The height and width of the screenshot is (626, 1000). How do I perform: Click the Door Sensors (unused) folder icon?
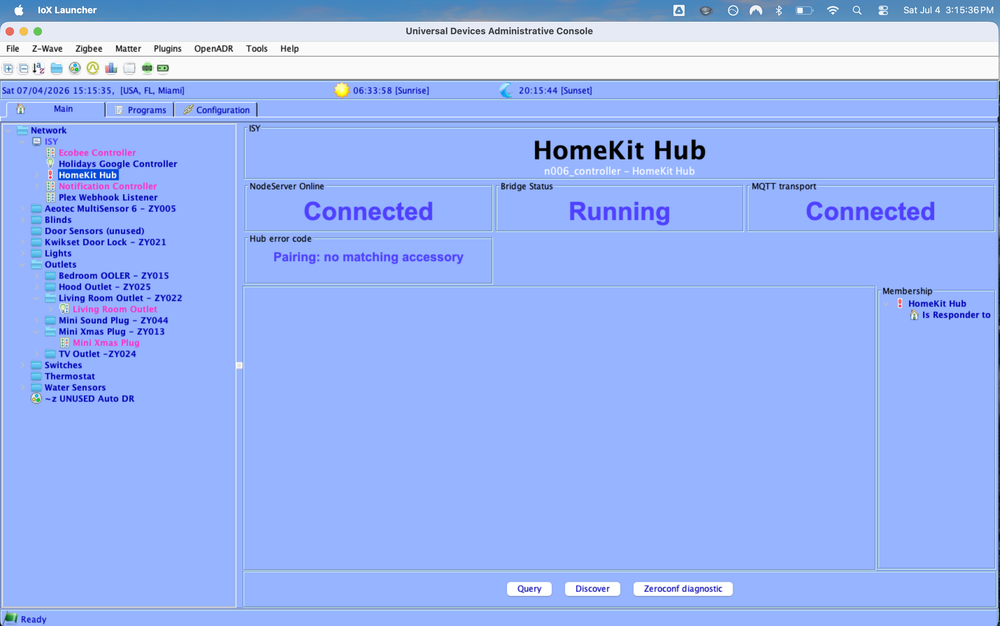click(x=36, y=231)
